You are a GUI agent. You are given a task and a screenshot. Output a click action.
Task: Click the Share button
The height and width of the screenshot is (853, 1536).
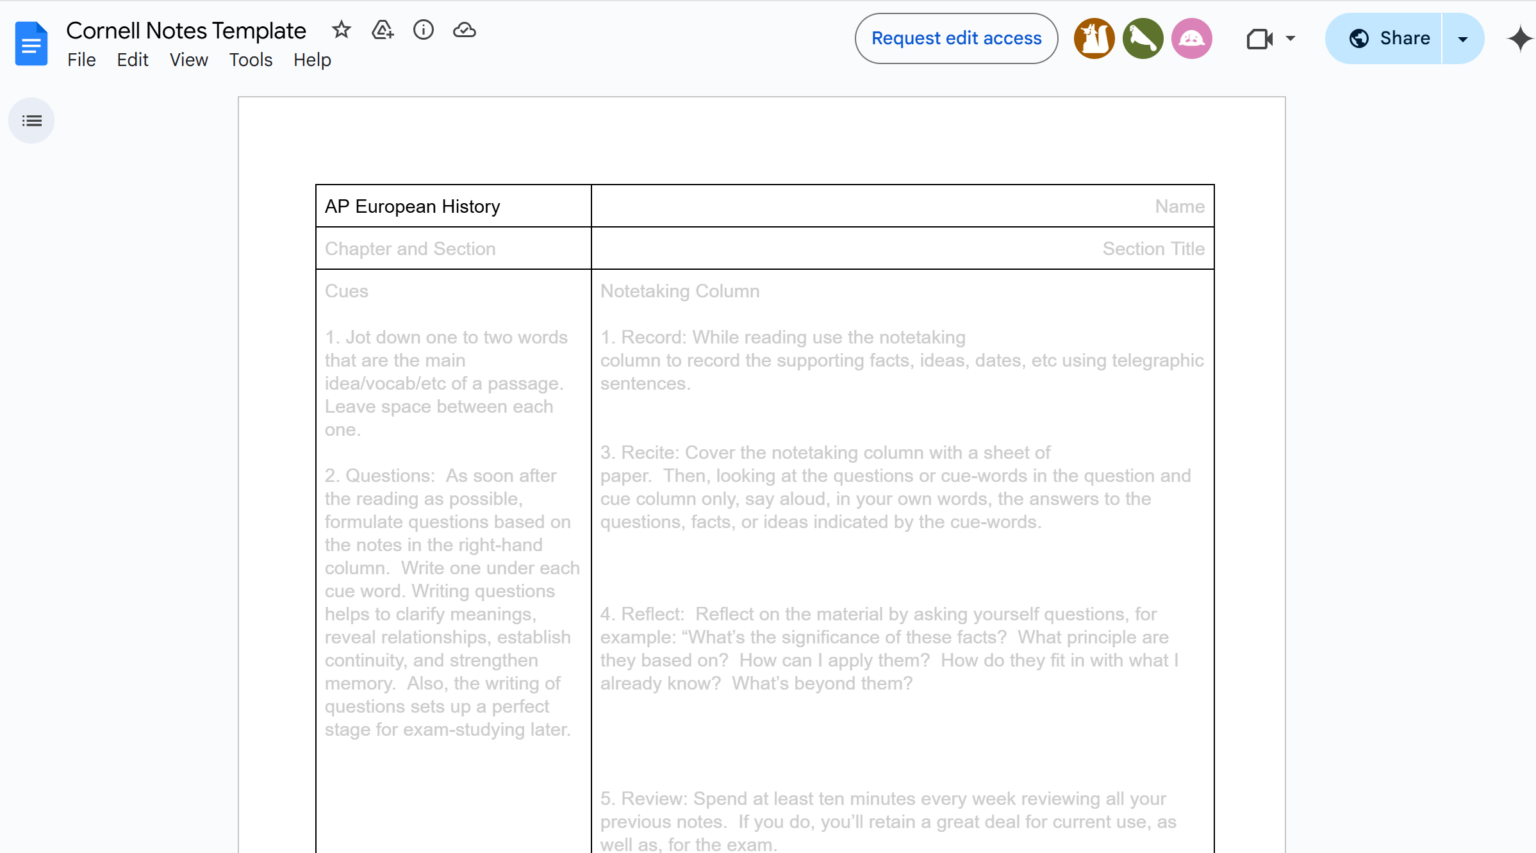[x=1404, y=38]
